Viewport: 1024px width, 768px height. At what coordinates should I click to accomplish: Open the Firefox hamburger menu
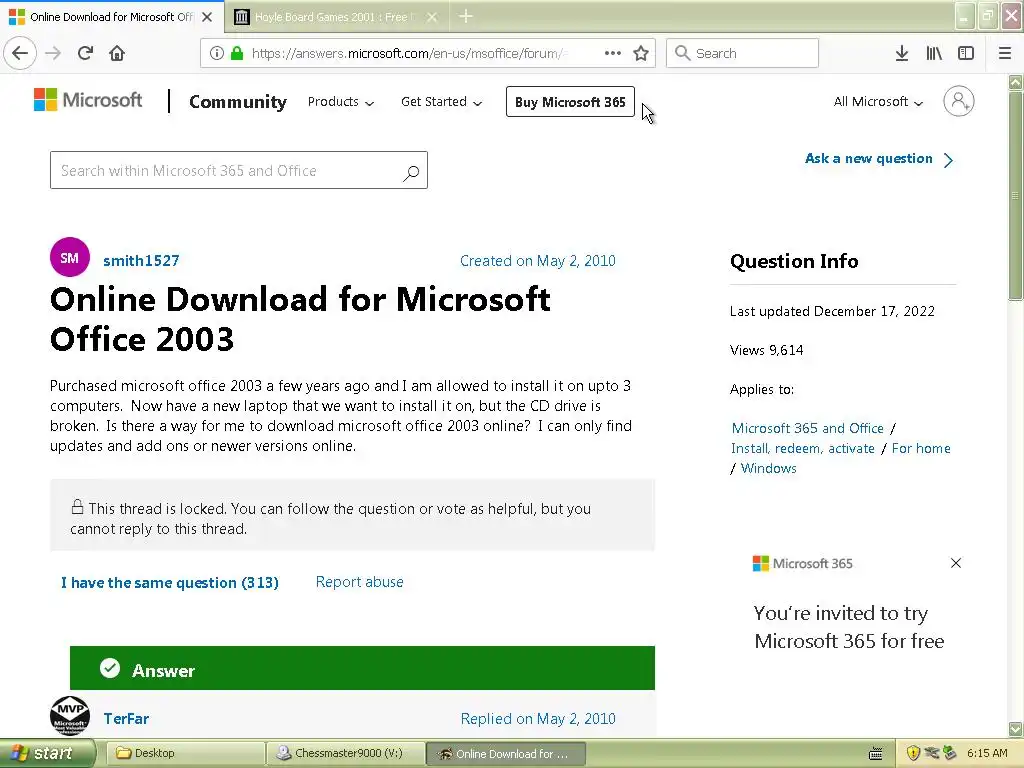1005,53
